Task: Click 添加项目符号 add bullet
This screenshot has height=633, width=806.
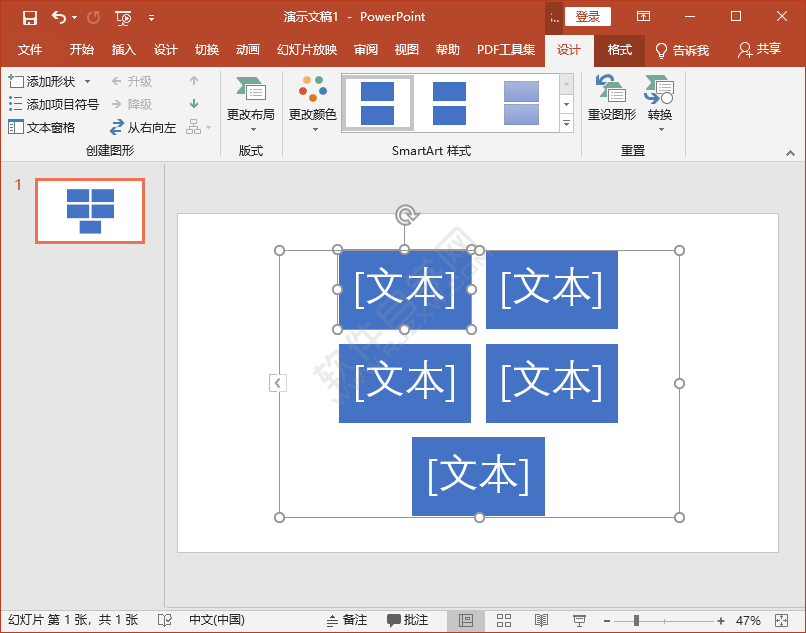Action: coord(53,104)
